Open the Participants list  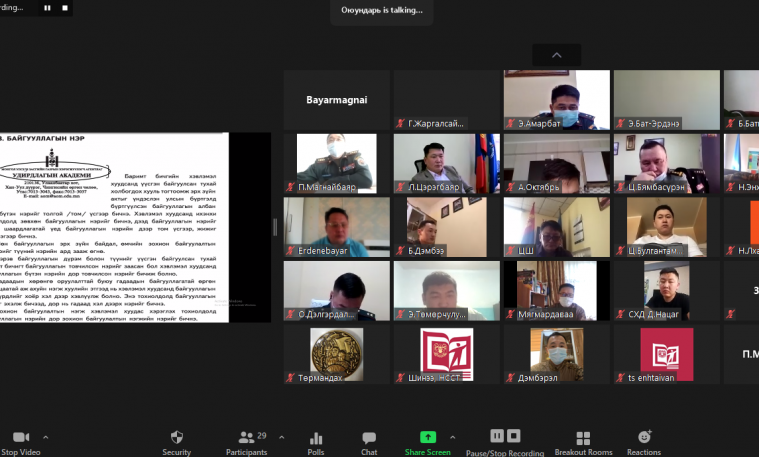(246, 438)
